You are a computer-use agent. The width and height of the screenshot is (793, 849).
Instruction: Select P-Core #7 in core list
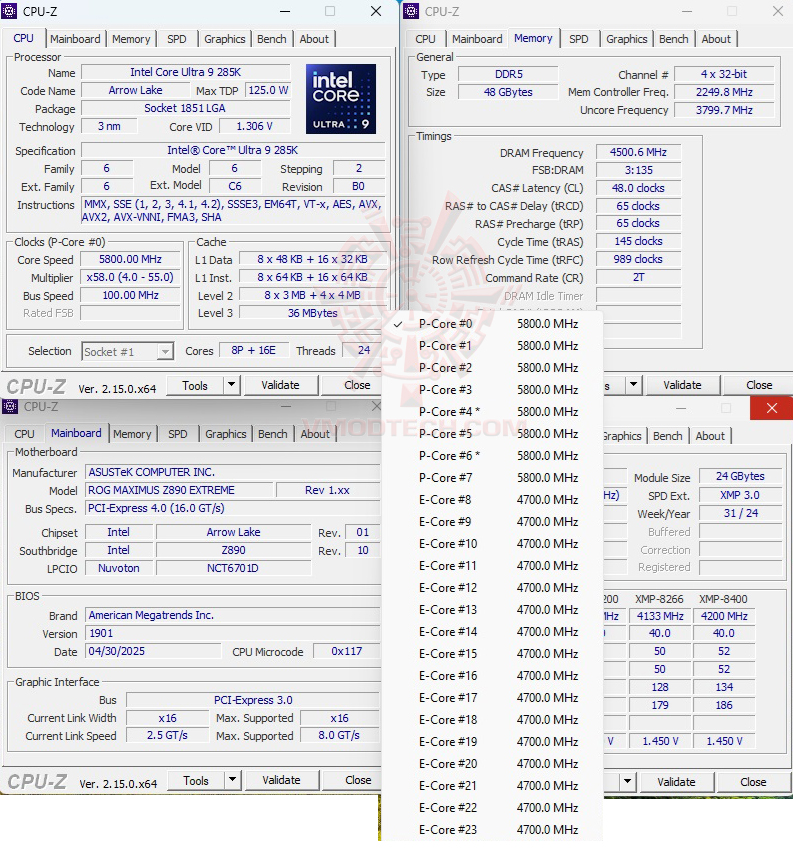pos(493,478)
